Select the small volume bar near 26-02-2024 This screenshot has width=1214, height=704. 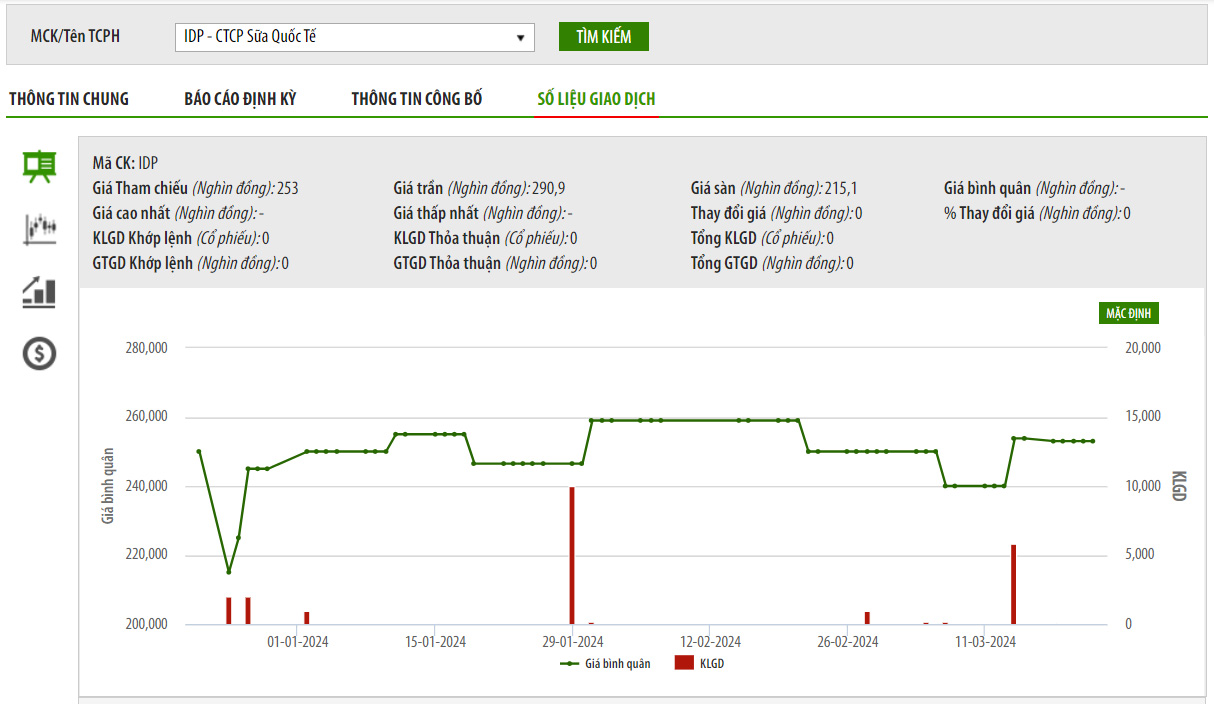click(867, 617)
